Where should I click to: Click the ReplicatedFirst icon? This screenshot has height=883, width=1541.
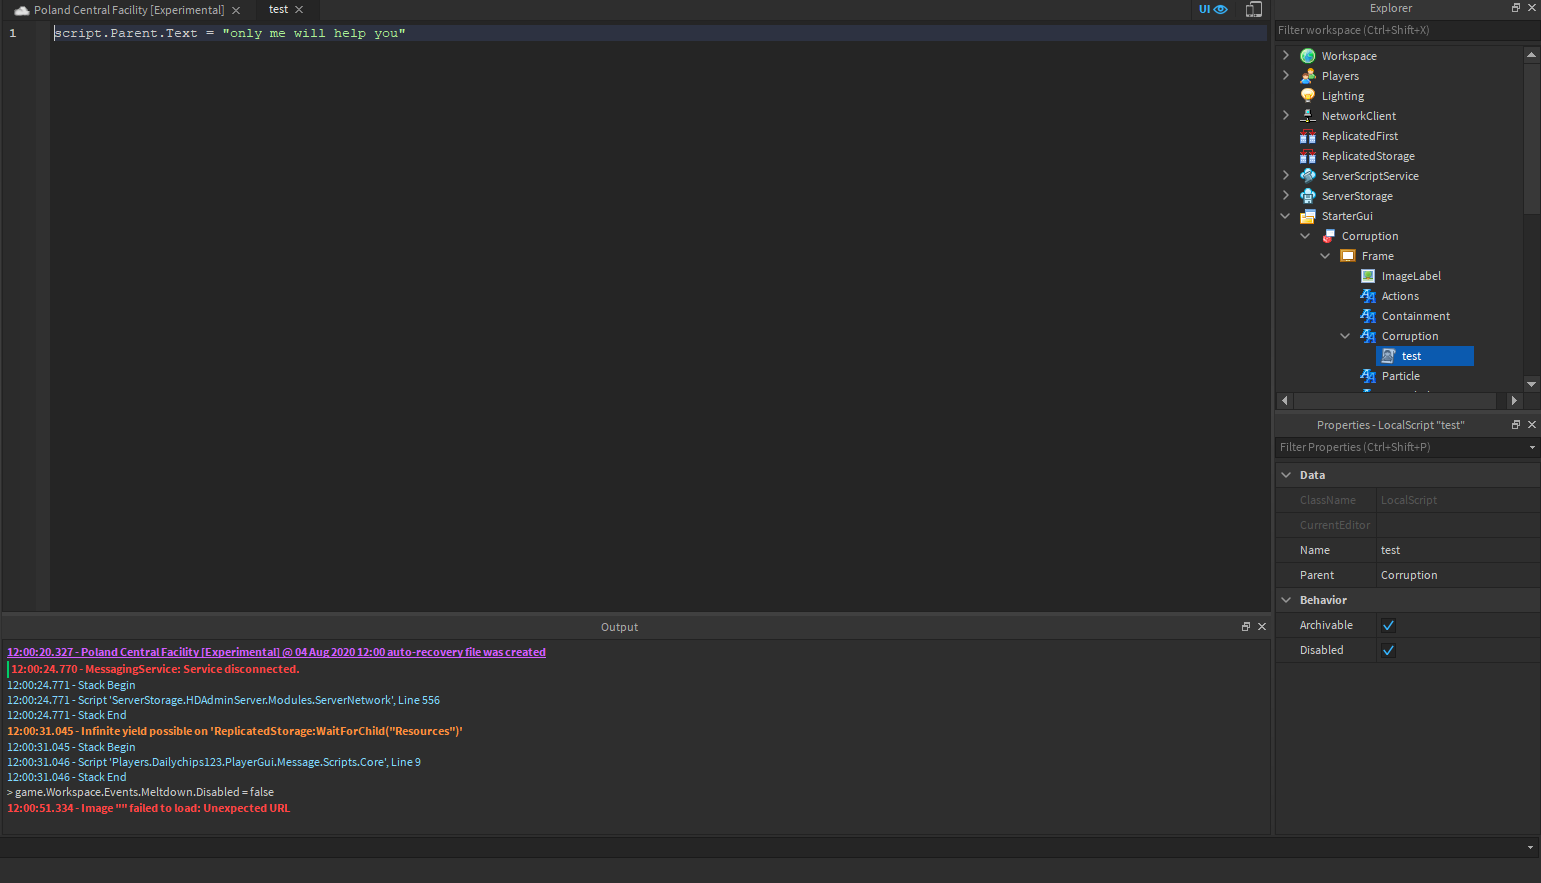(x=1307, y=136)
